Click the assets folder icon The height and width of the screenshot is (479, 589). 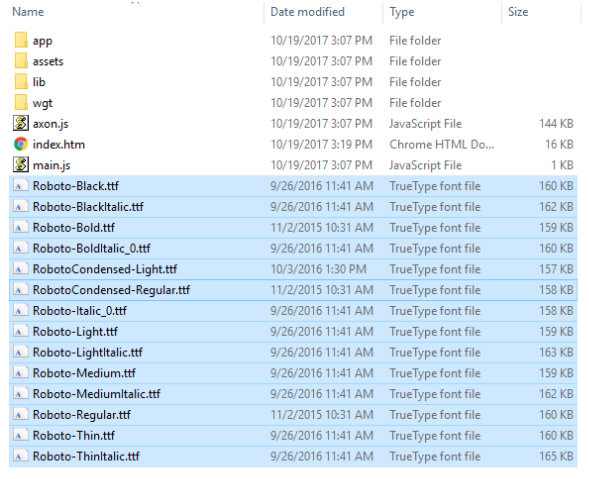[x=21, y=61]
